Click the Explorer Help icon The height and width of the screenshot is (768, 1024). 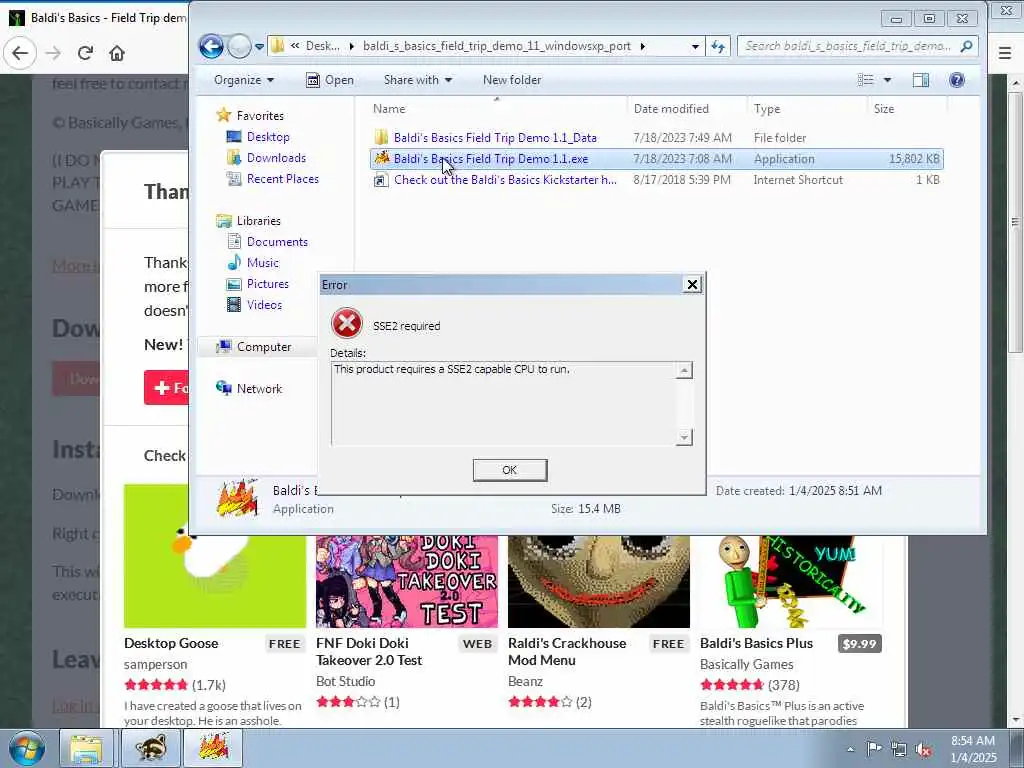tap(957, 80)
